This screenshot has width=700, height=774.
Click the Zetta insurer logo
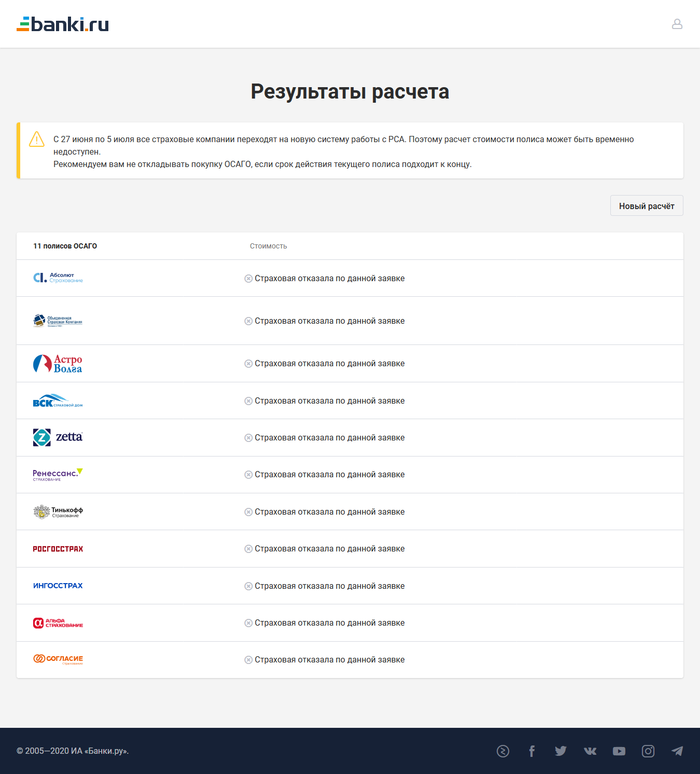[x=58, y=437]
